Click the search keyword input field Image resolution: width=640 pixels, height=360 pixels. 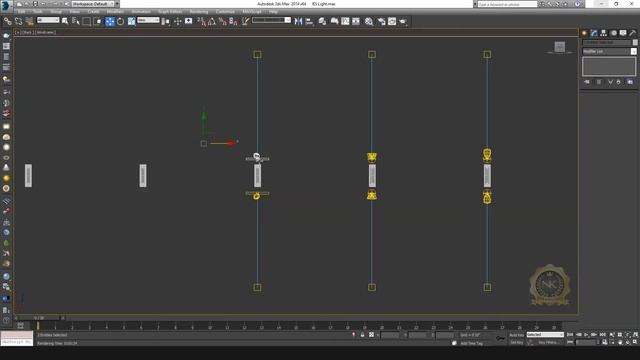click(x=507, y=4)
